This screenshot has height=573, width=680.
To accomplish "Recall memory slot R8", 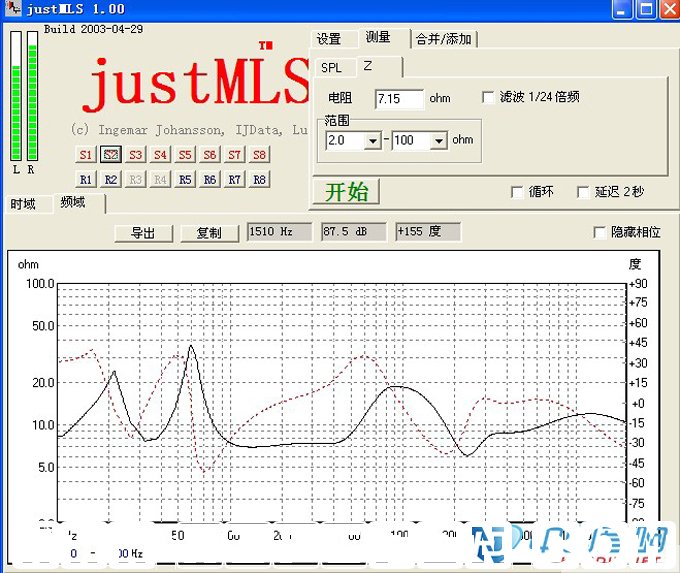I will coord(259,179).
